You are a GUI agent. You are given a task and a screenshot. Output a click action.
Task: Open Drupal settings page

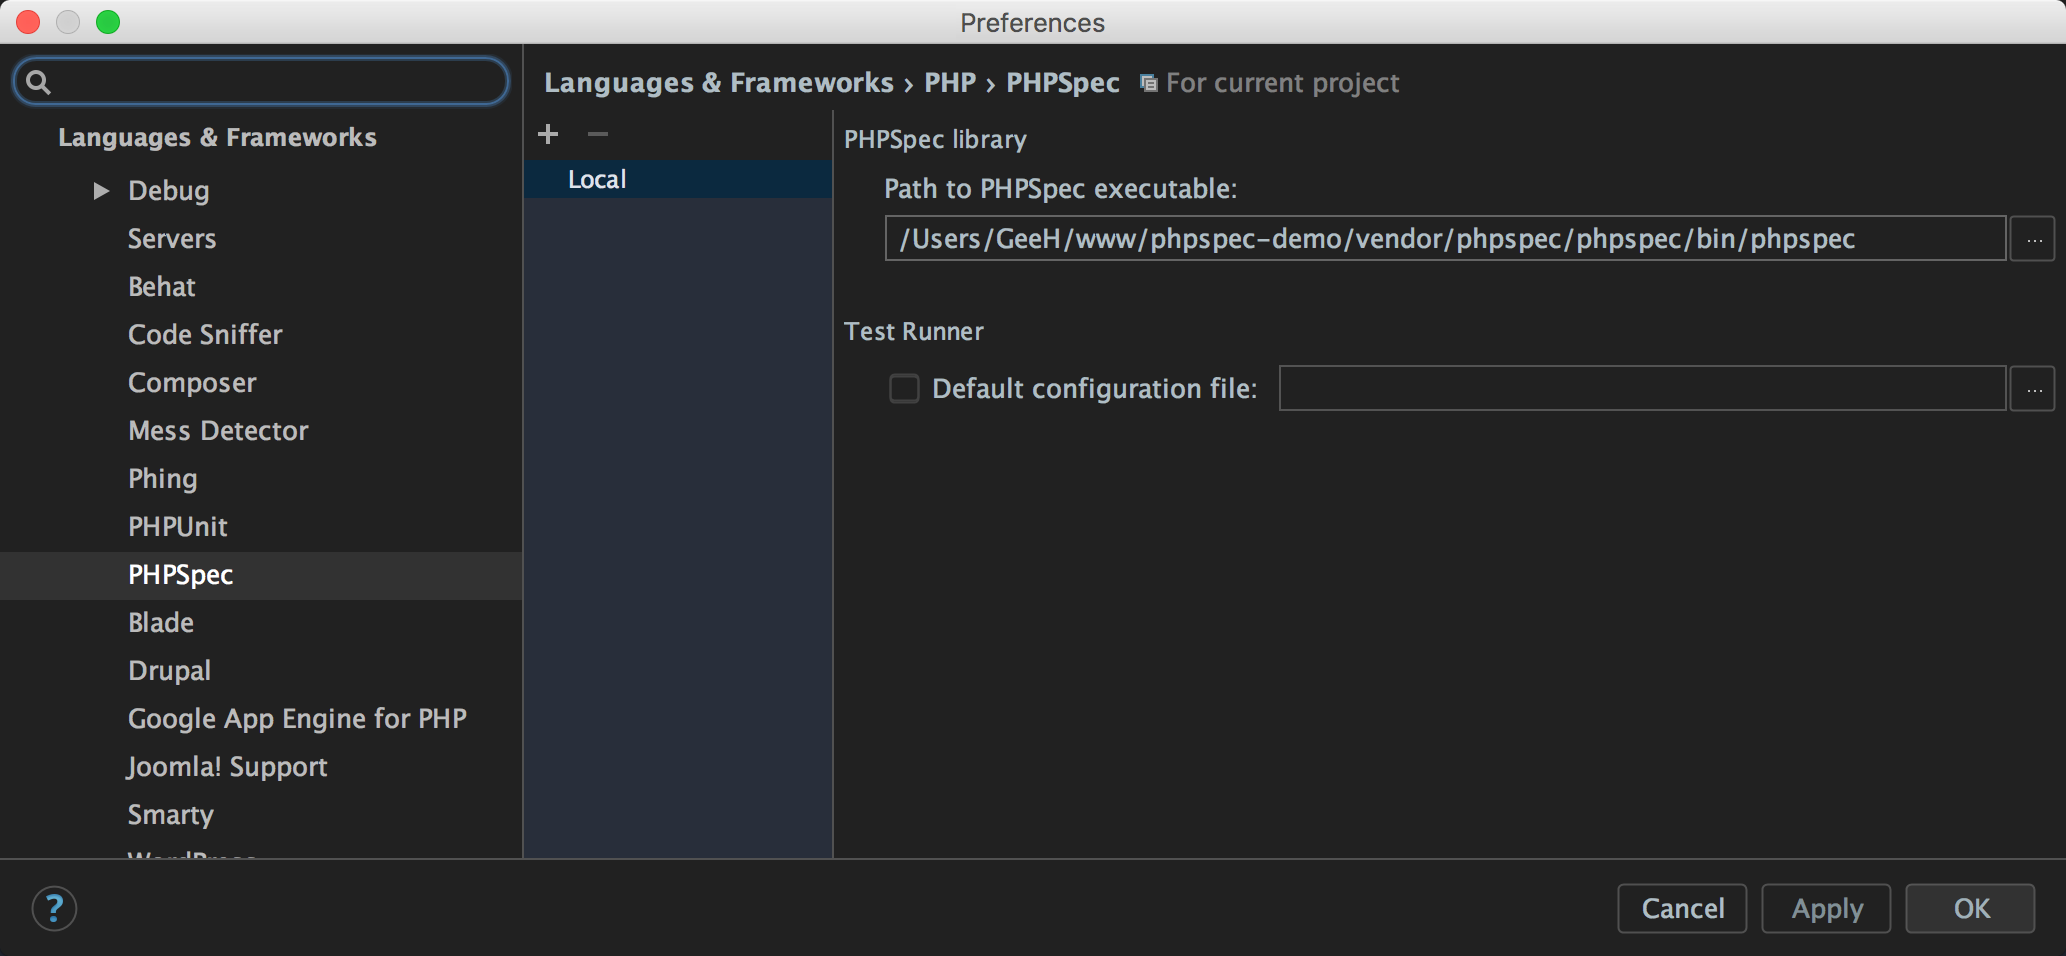[169, 670]
